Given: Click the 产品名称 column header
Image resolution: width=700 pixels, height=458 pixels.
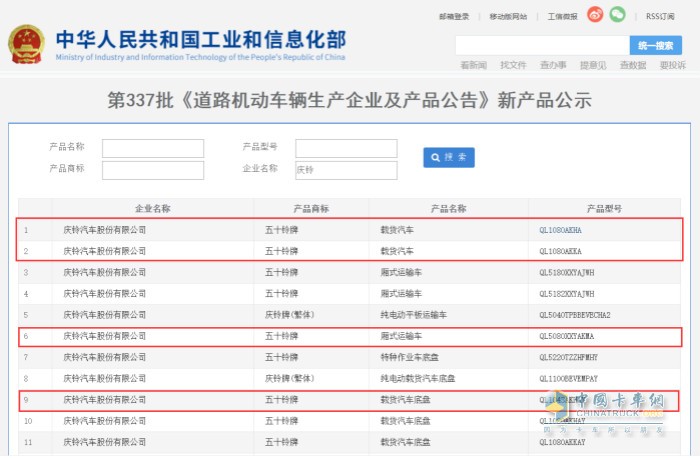Looking at the screenshot, I should (449, 208).
